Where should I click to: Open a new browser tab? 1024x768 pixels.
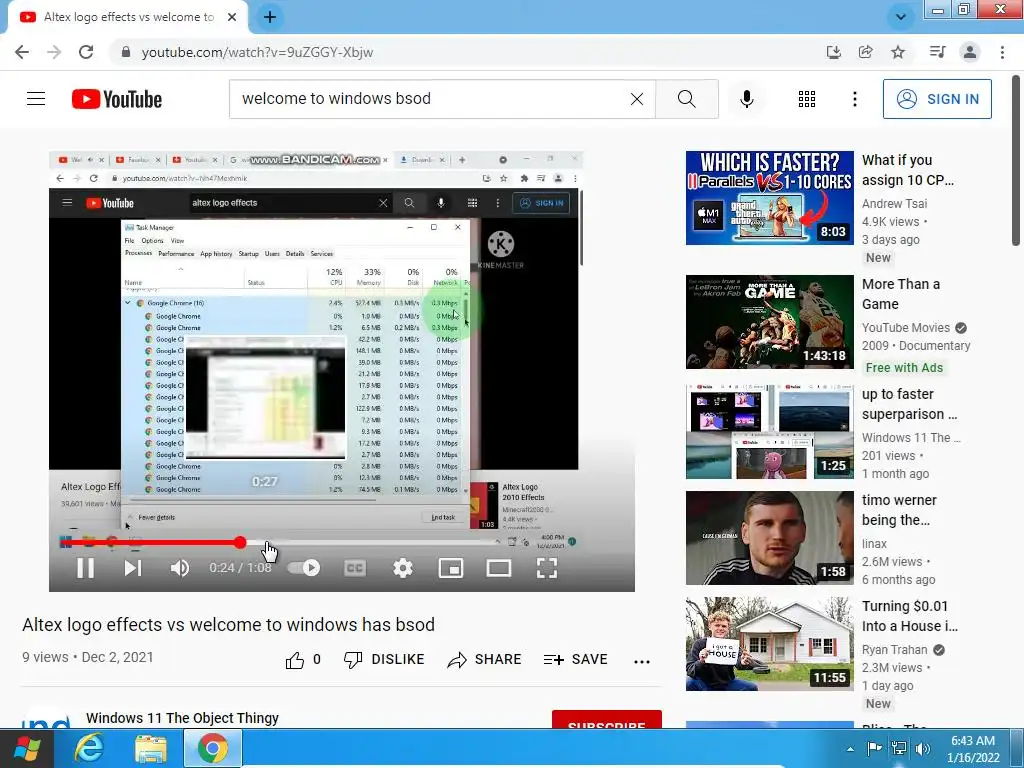coord(270,17)
